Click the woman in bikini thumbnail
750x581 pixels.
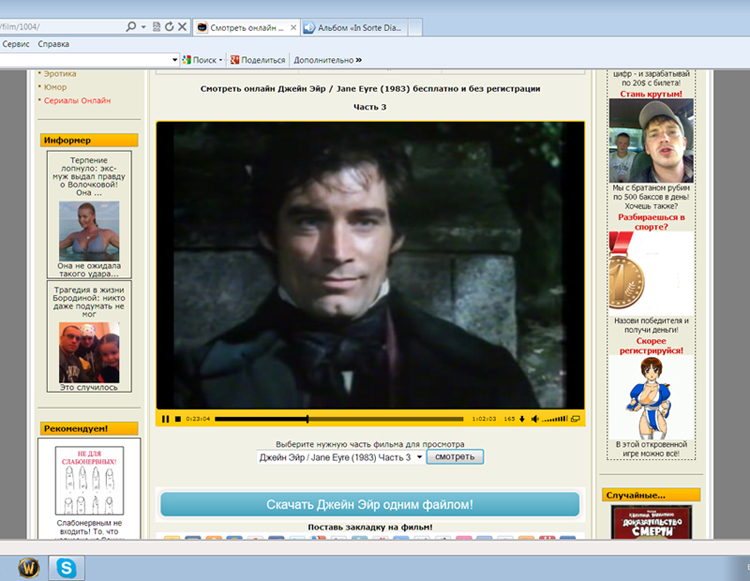(89, 231)
